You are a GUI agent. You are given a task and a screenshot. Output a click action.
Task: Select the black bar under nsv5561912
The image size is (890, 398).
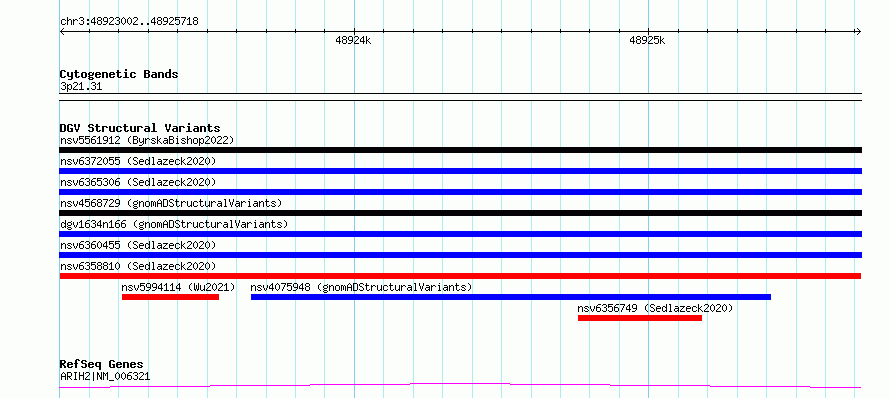tap(460, 150)
